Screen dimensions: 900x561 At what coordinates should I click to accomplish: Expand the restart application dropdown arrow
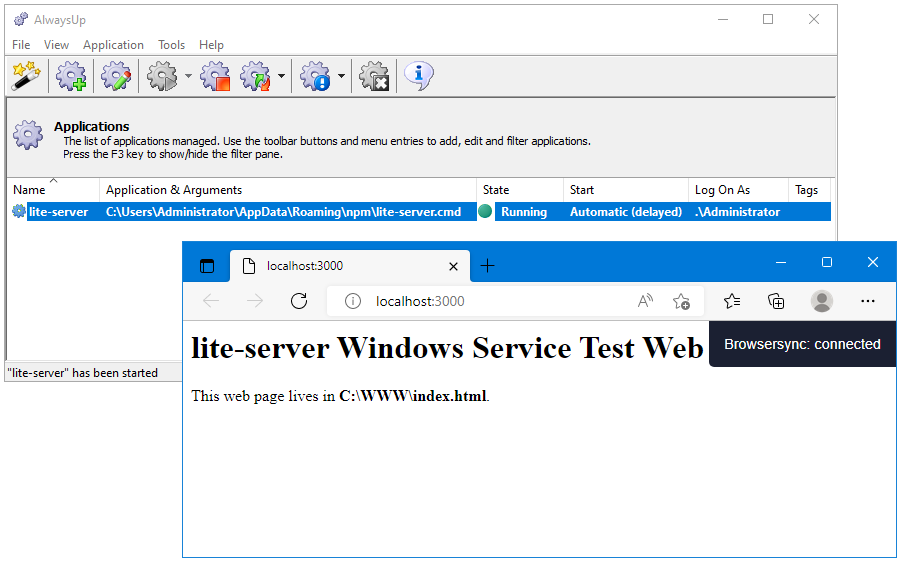click(x=281, y=76)
